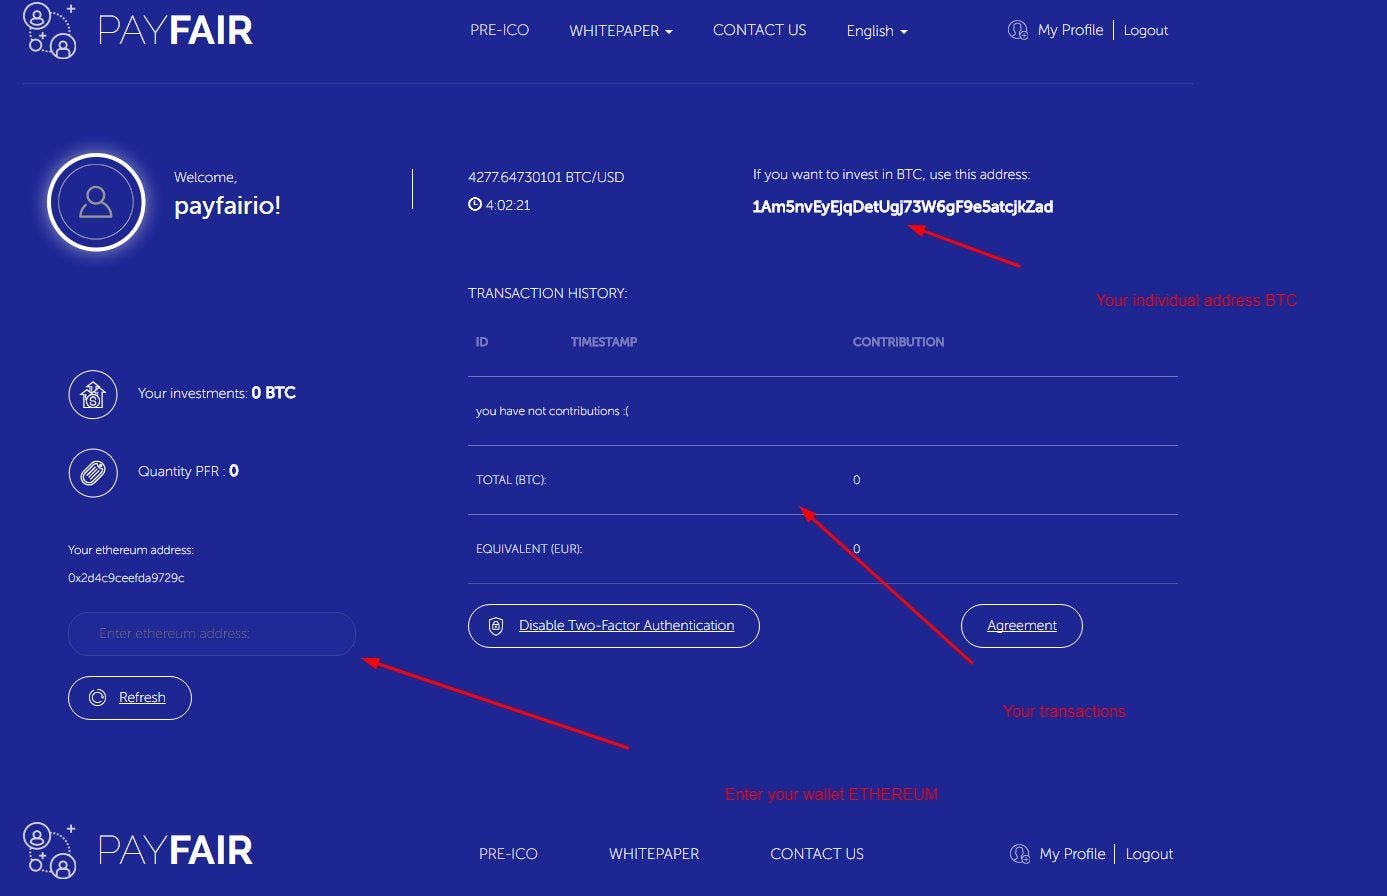Click the 'Quantity PFR : 0' text
The image size is (1387, 896).
pyautogui.click(x=188, y=471)
